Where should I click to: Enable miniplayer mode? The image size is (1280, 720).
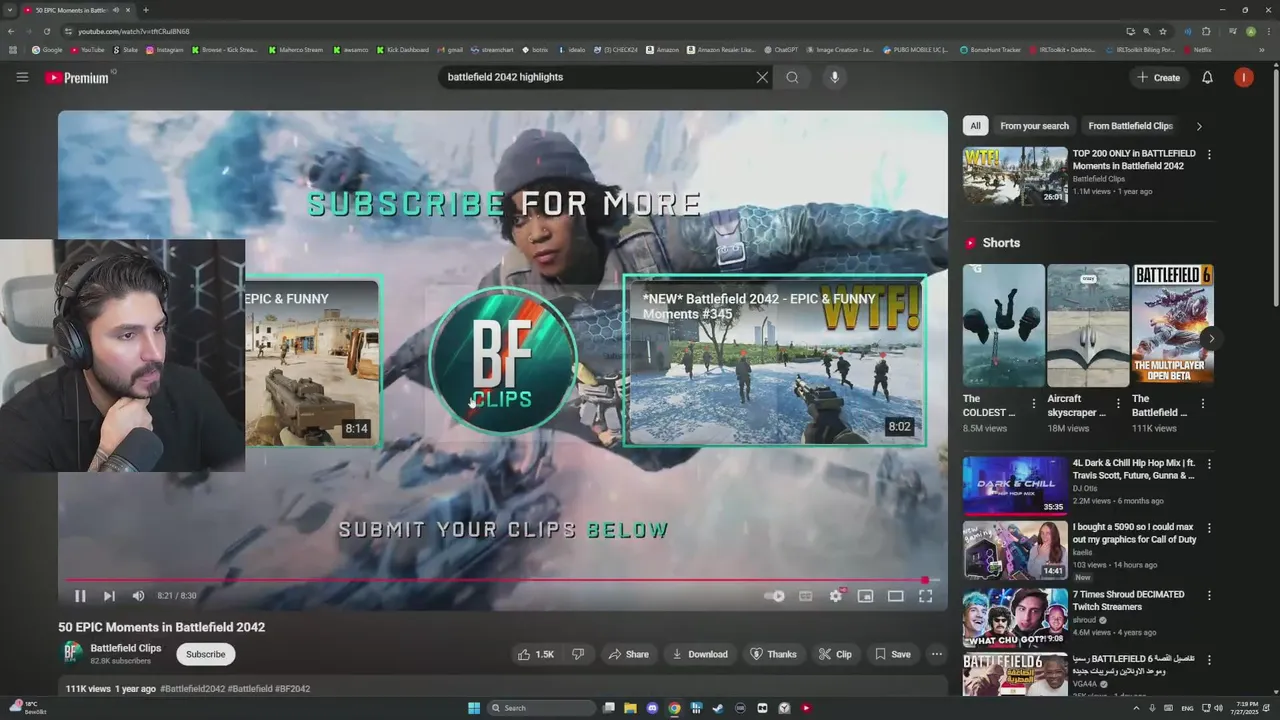(x=866, y=596)
